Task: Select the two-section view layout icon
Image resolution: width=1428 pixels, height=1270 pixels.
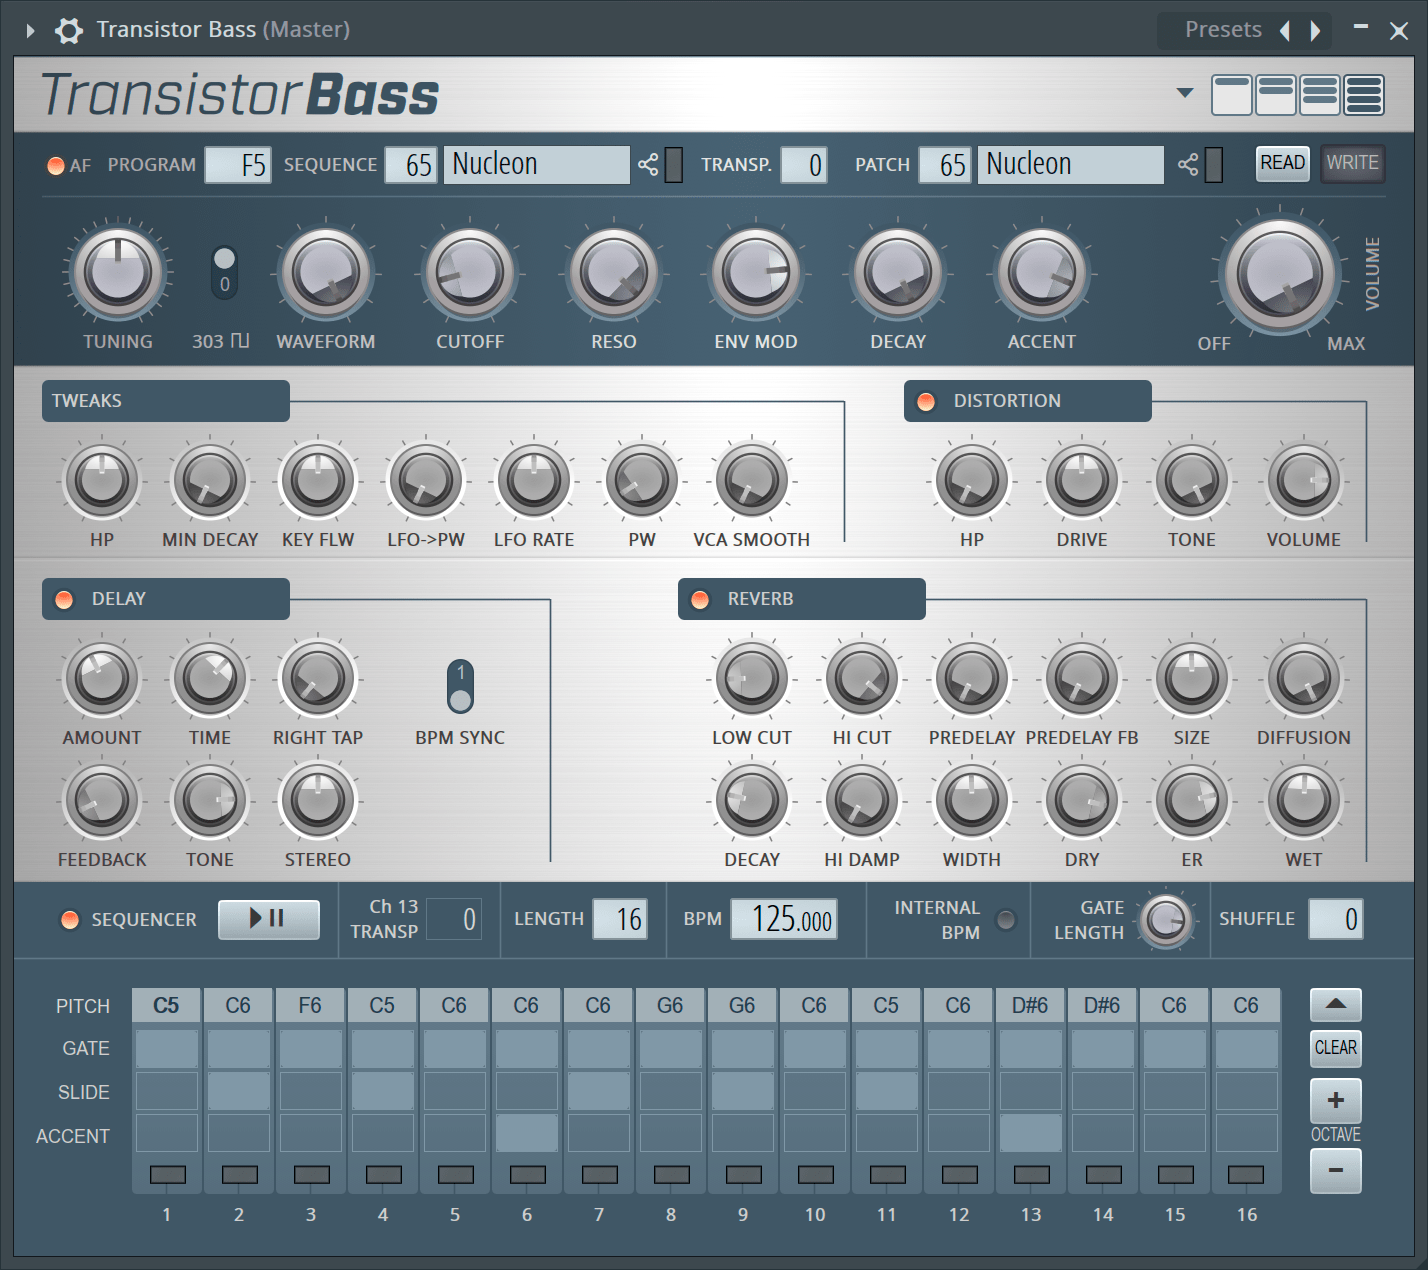Action: pyautogui.click(x=1276, y=94)
